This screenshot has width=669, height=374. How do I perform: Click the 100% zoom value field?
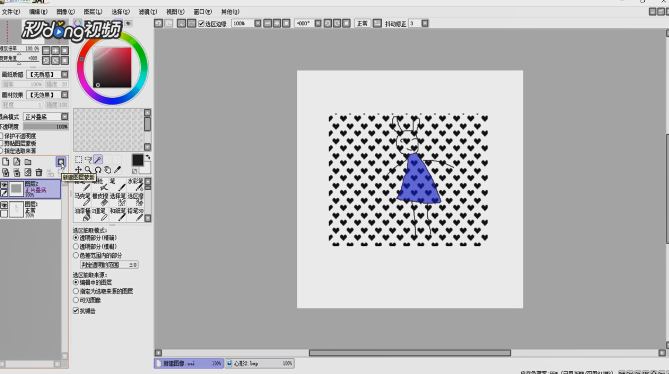tap(242, 23)
